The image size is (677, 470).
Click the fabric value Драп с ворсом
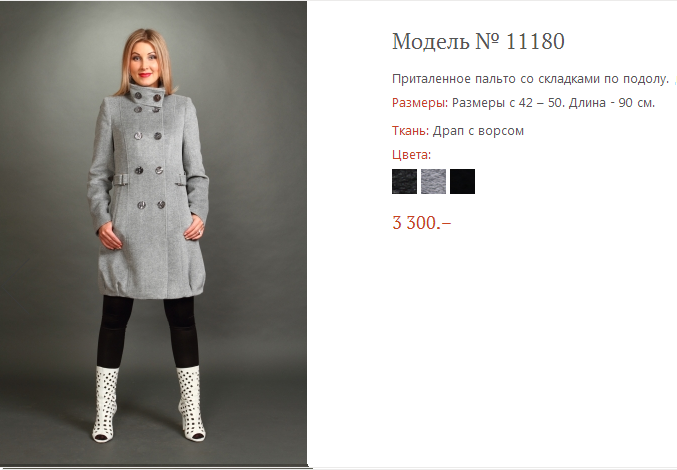pos(478,131)
